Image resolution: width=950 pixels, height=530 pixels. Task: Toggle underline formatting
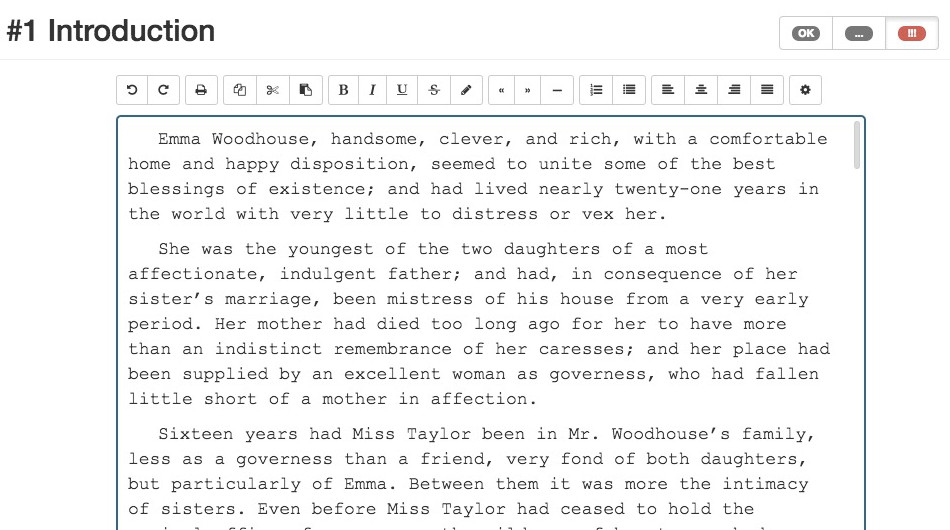coord(402,90)
